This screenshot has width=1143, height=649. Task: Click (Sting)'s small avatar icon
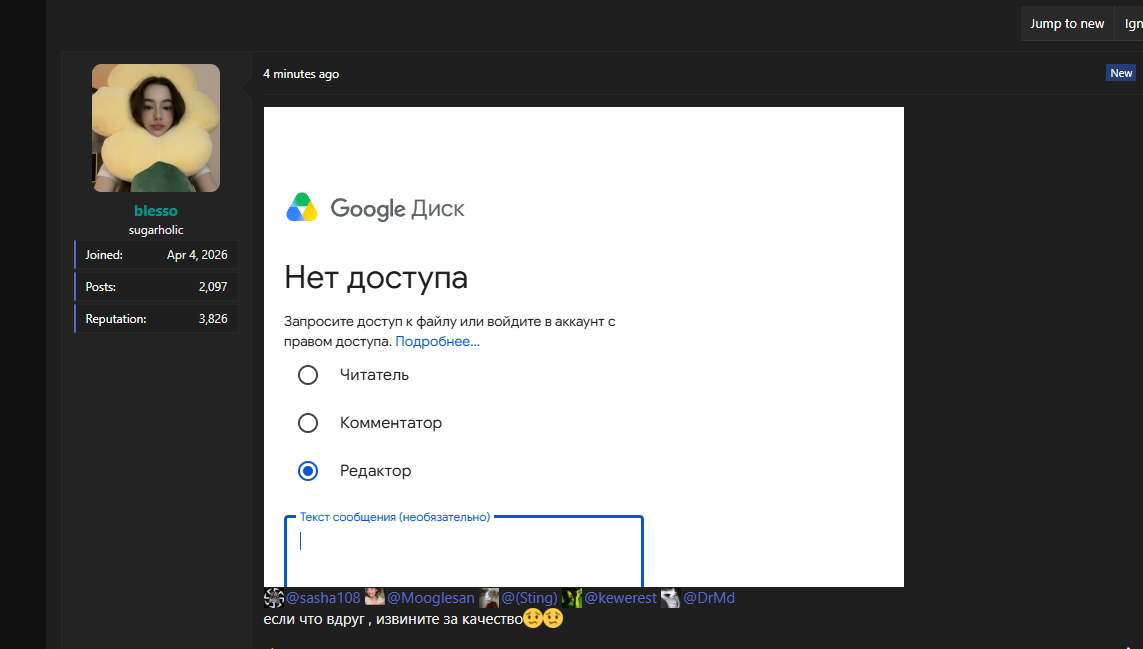click(489, 598)
